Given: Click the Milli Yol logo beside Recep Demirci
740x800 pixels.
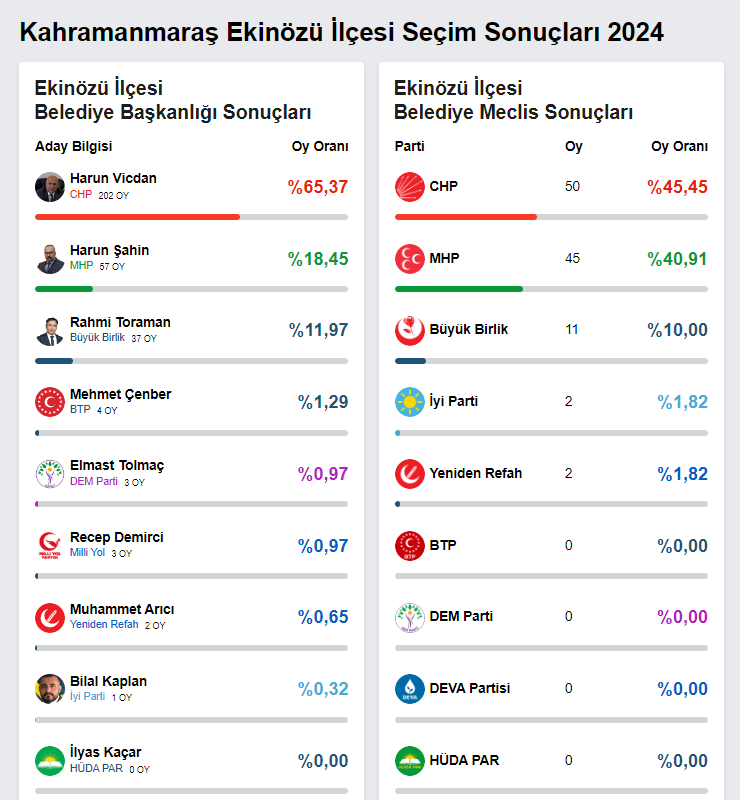Looking at the screenshot, I should 50,545.
